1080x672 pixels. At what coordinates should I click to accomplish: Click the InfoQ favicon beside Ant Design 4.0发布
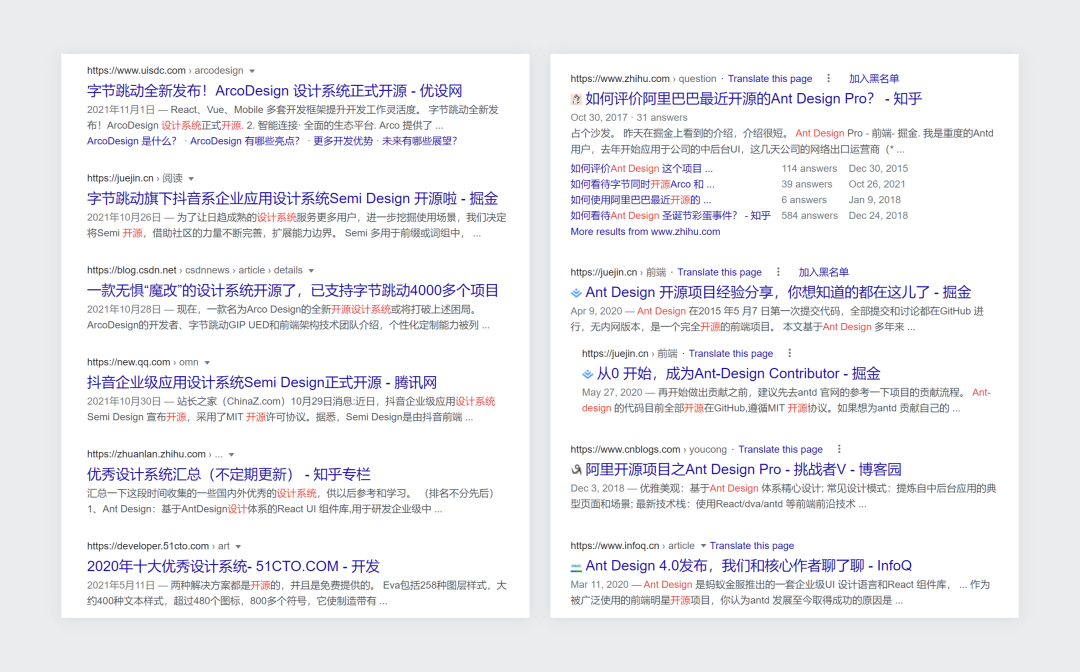[576, 566]
